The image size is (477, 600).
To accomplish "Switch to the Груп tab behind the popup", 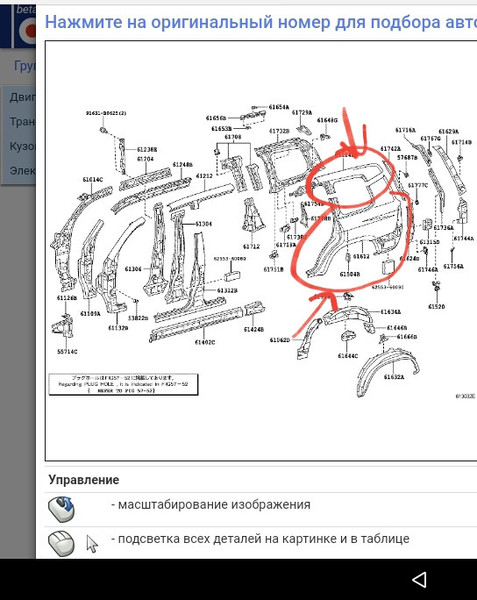I will (24, 66).
